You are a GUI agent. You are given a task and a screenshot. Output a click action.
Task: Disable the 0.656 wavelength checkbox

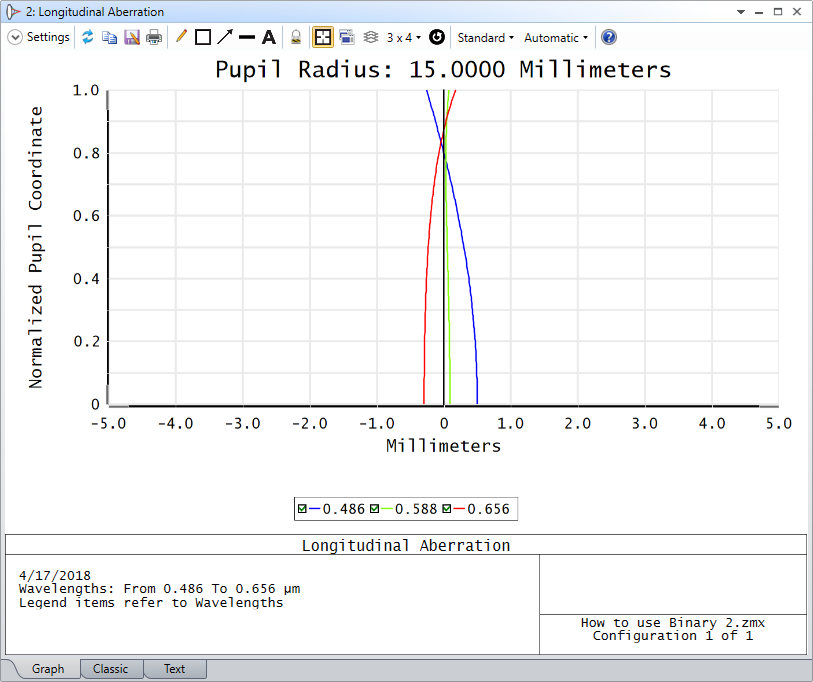point(447,509)
